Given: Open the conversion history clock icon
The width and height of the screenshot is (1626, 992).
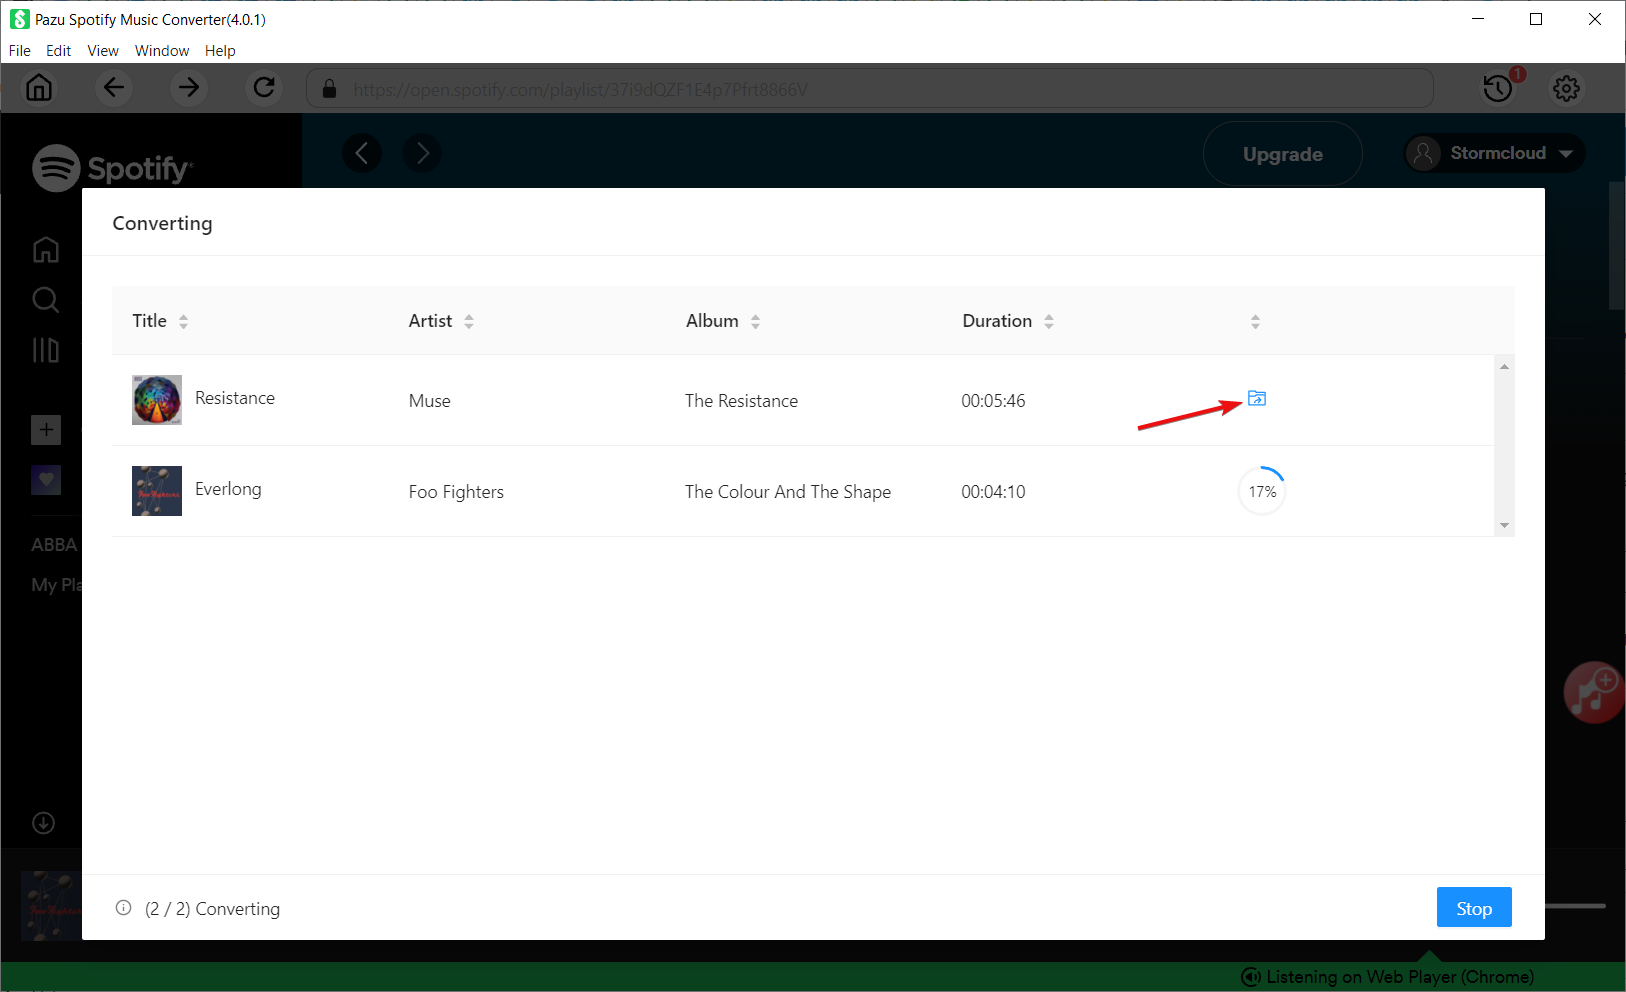Looking at the screenshot, I should [x=1498, y=88].
